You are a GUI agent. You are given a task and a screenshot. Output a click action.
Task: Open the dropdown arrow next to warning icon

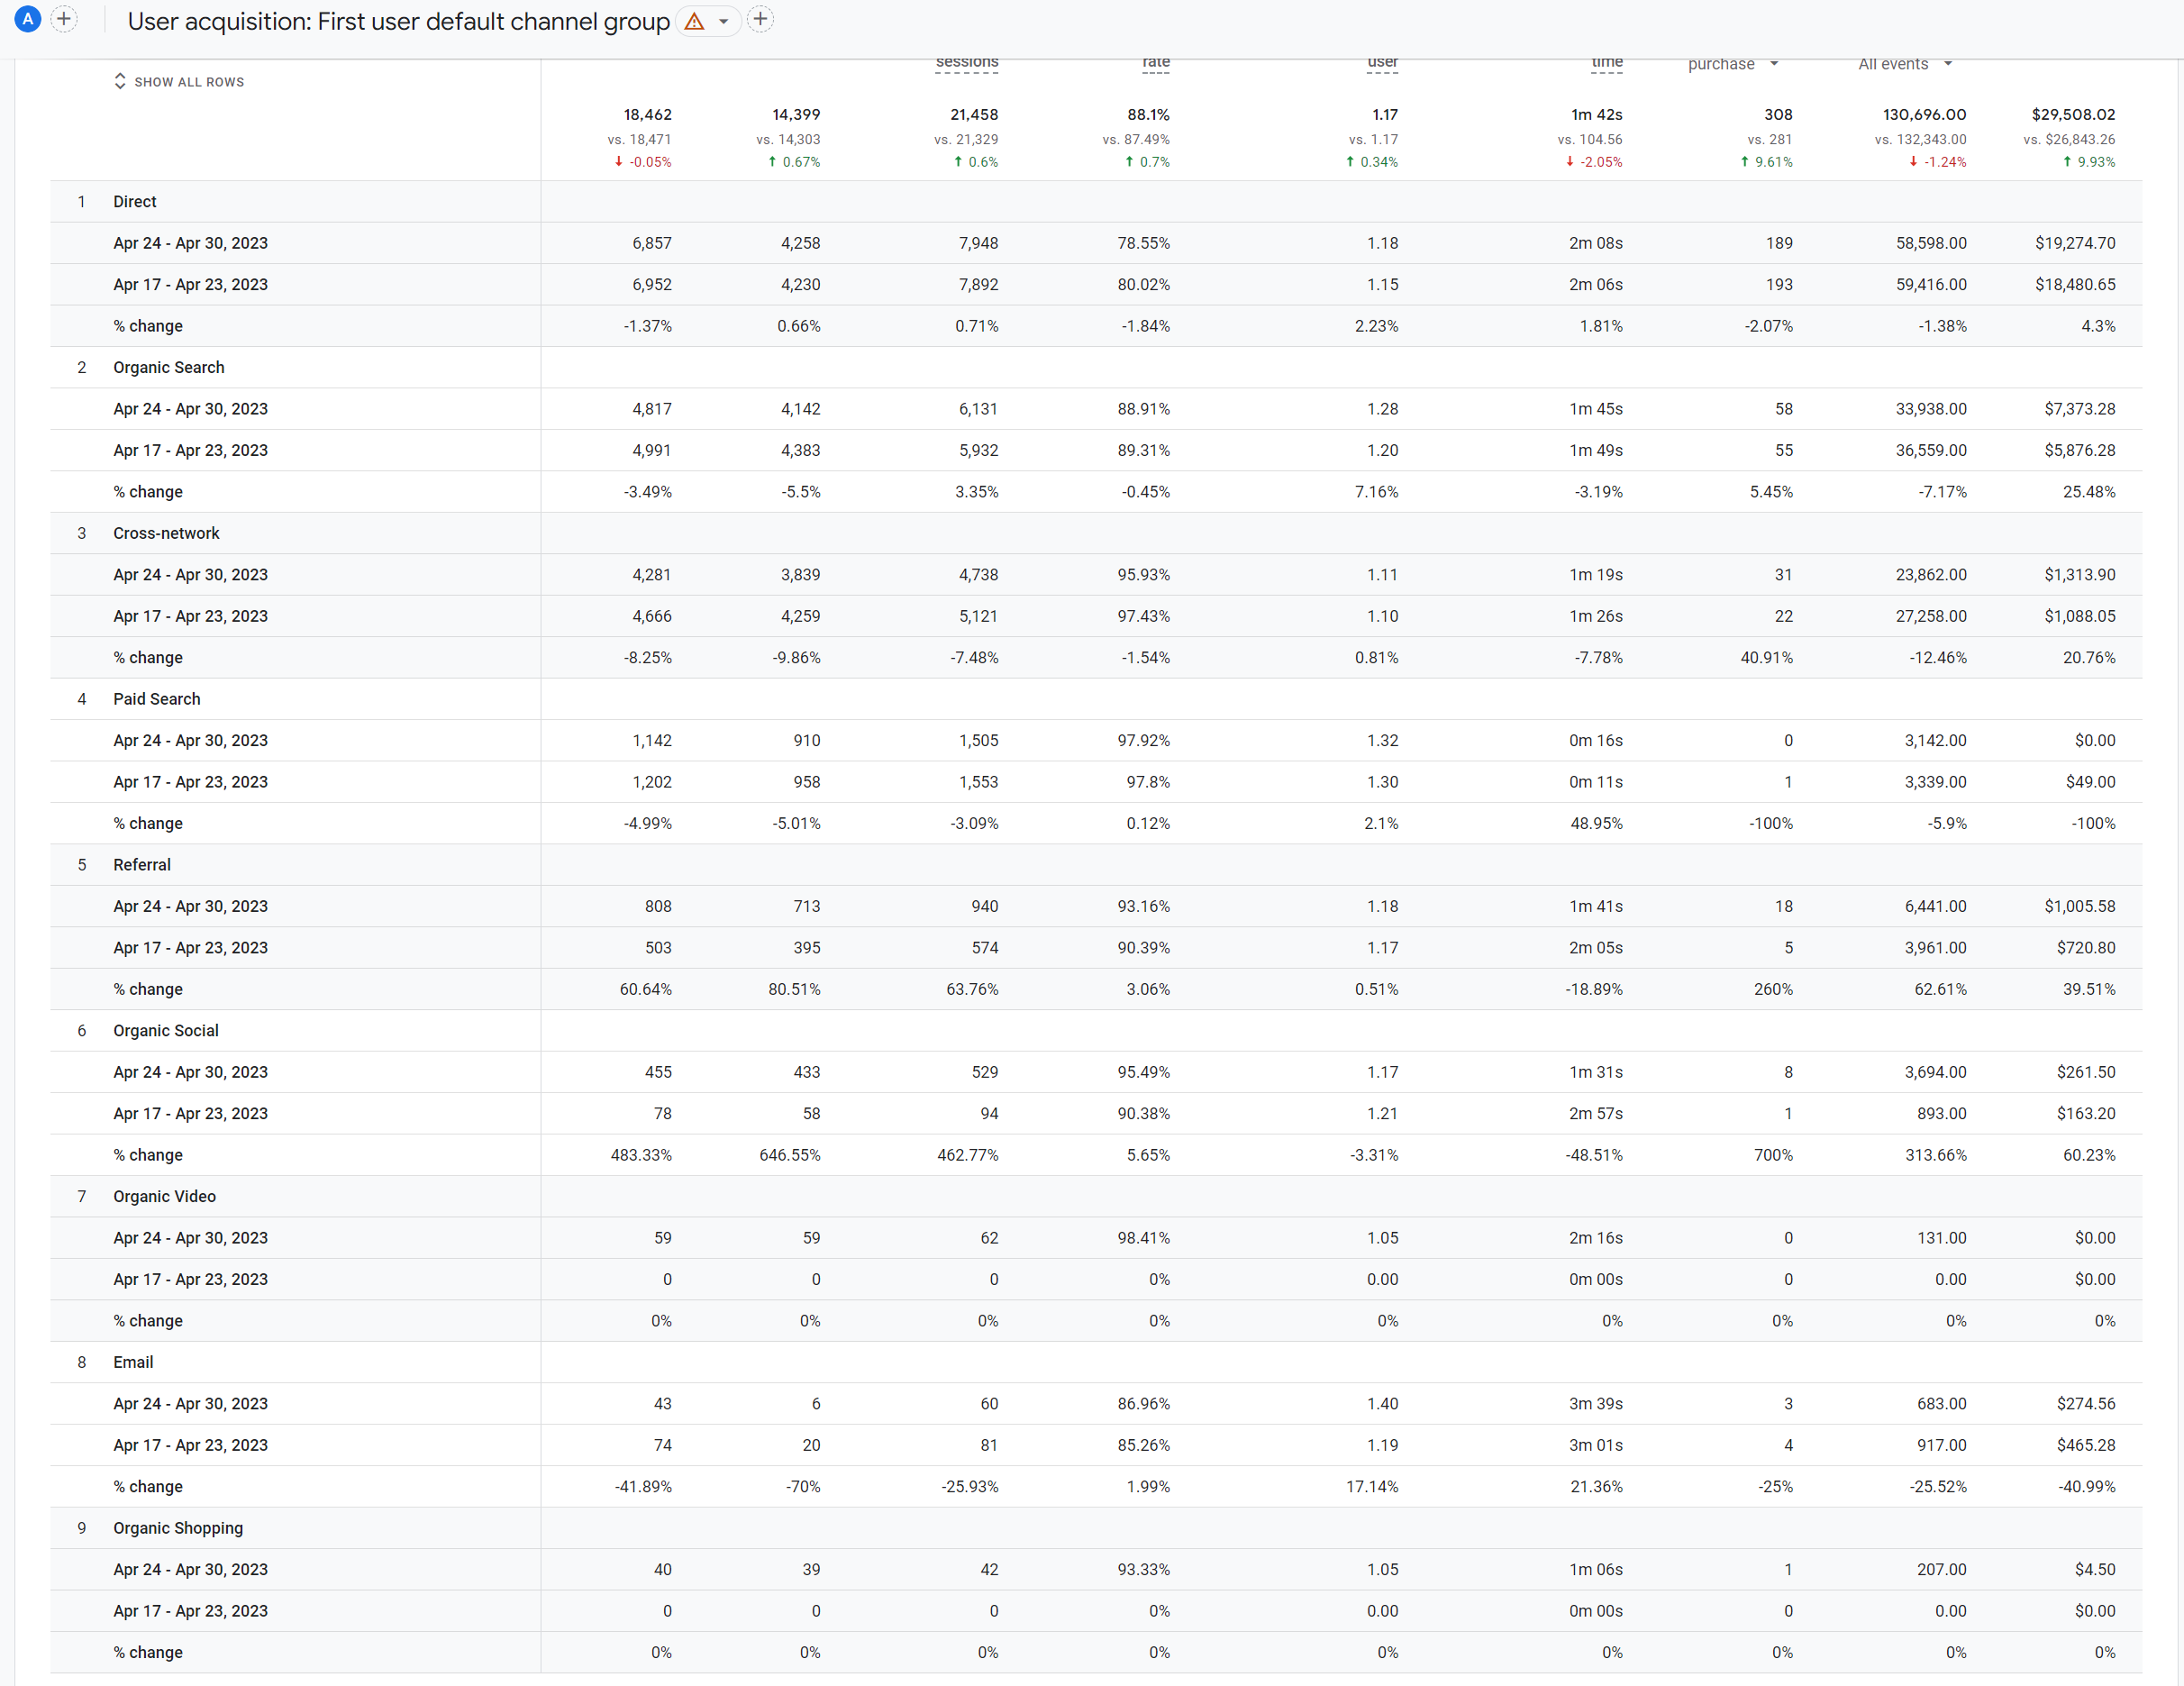723,21
